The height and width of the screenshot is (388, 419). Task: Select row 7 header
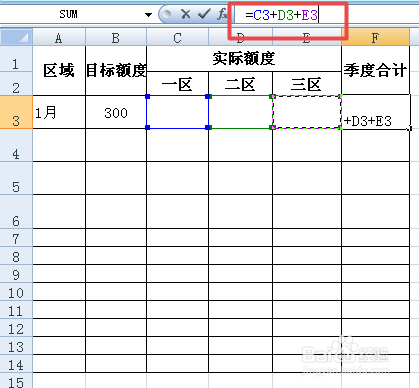pyautogui.click(x=16, y=238)
